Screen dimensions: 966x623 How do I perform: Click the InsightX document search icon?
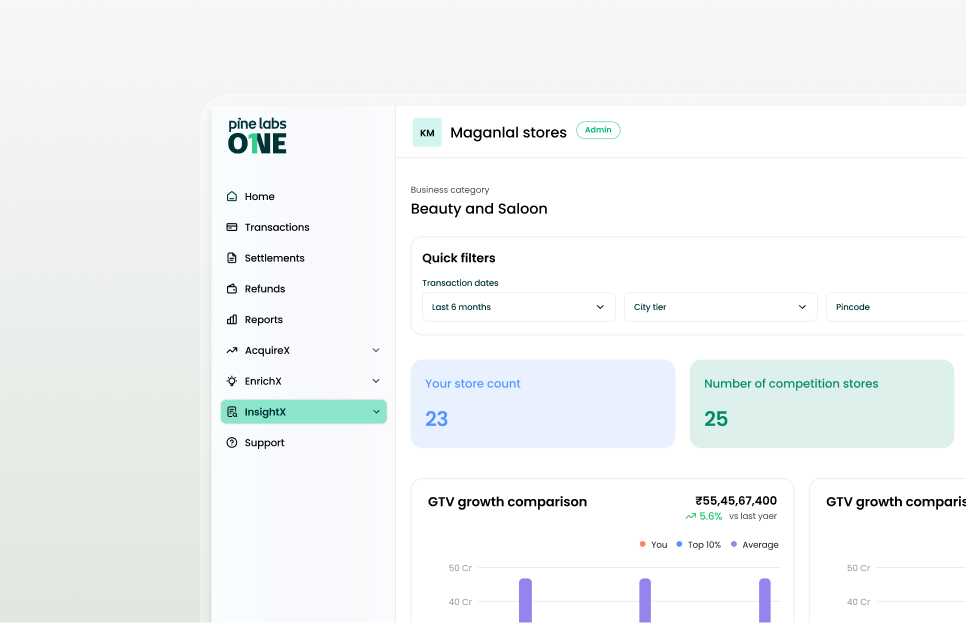pyautogui.click(x=232, y=412)
